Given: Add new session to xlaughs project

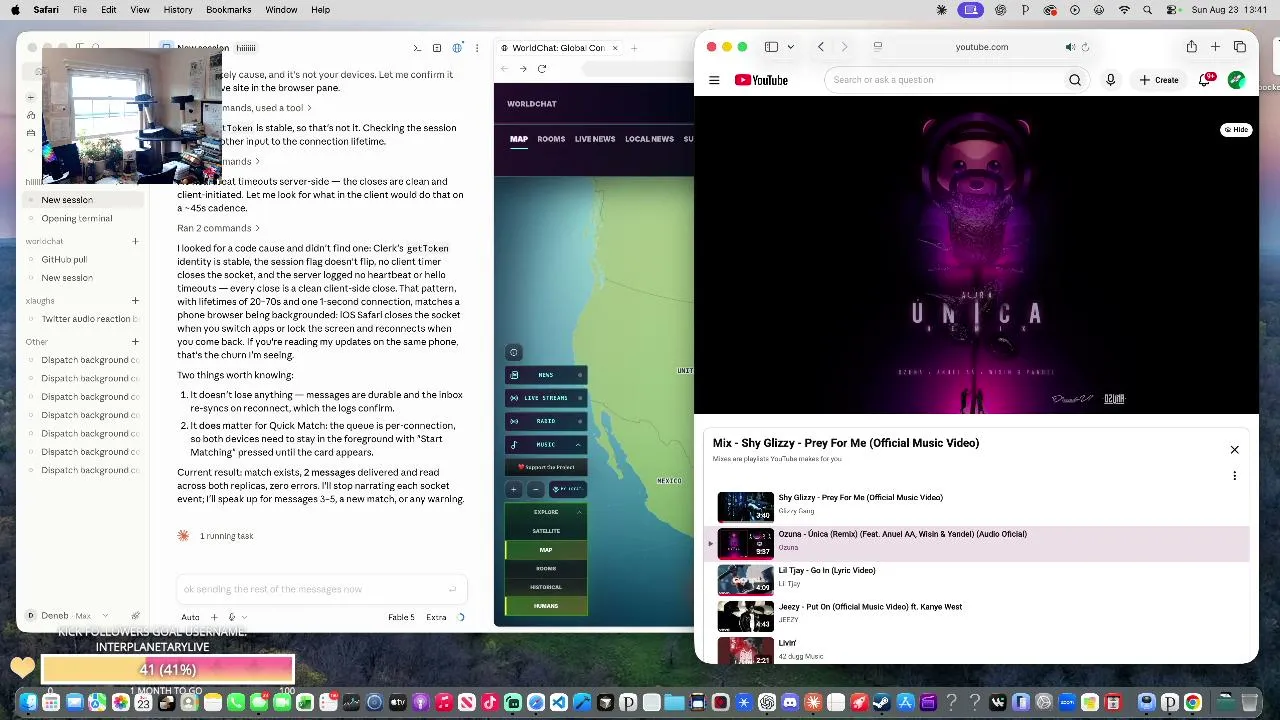Looking at the screenshot, I should [135, 300].
